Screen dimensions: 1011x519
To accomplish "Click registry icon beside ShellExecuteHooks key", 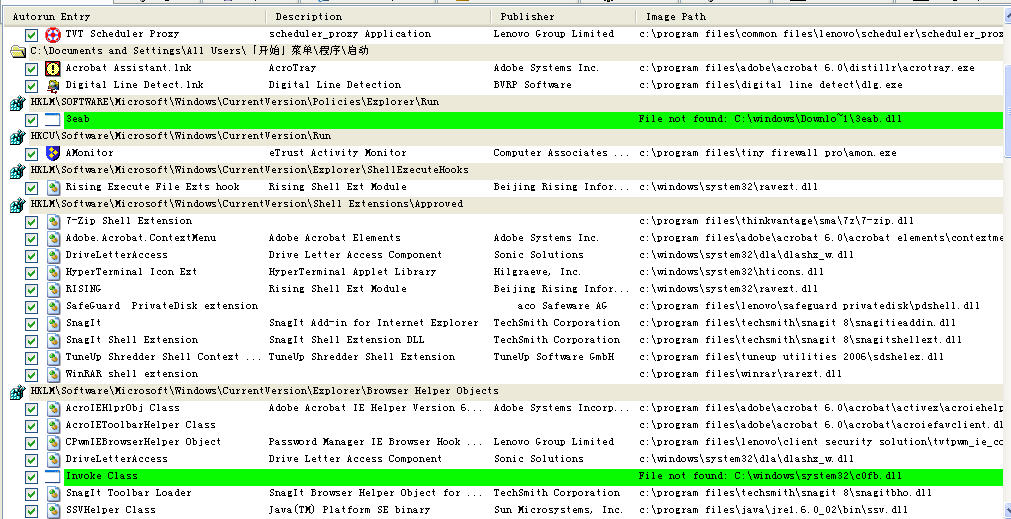I will click(18, 171).
